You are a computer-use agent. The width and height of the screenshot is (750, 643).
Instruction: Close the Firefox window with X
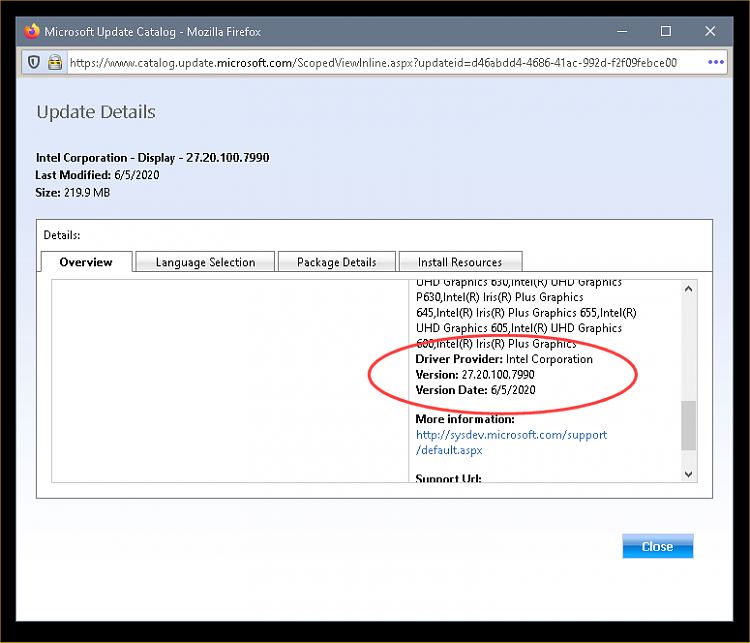tap(710, 32)
